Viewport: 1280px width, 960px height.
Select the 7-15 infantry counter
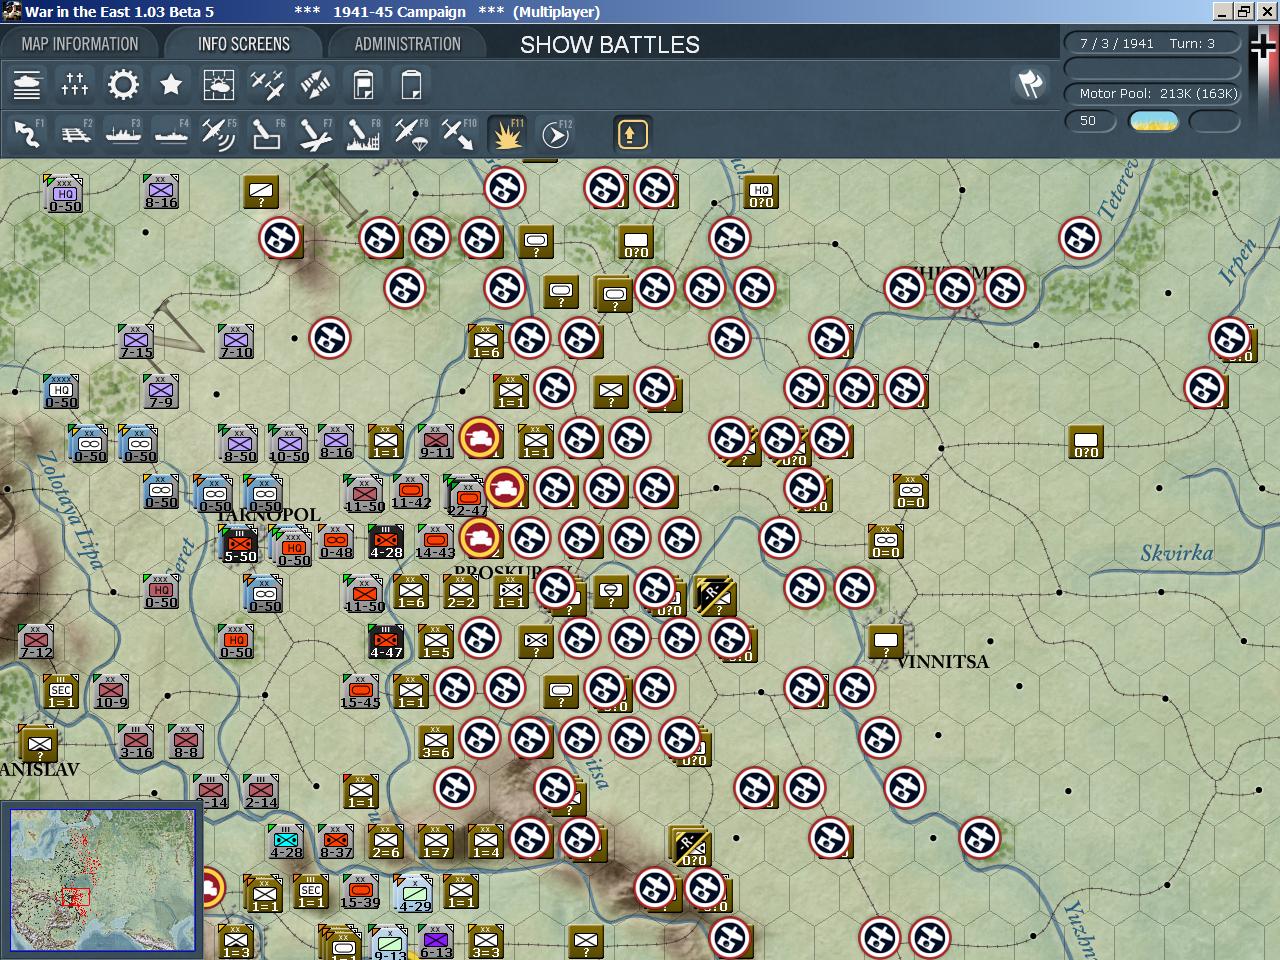point(136,342)
